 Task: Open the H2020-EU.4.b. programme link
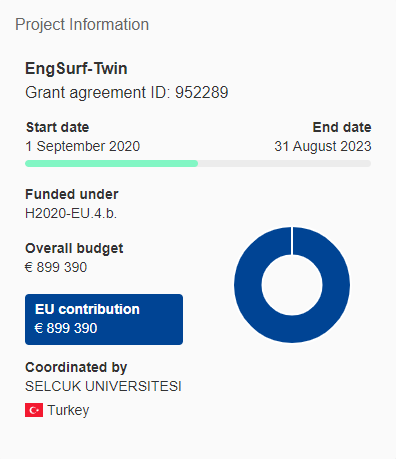[x=71, y=213]
